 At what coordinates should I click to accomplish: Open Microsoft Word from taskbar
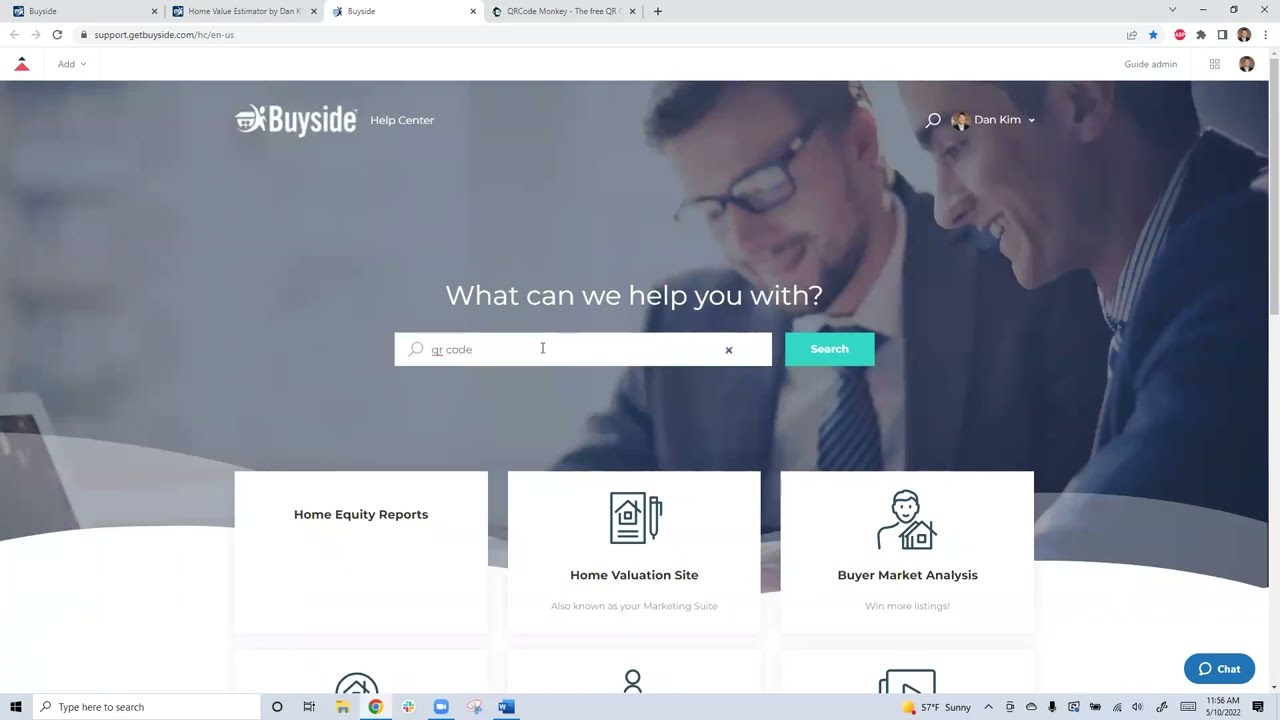[506, 707]
